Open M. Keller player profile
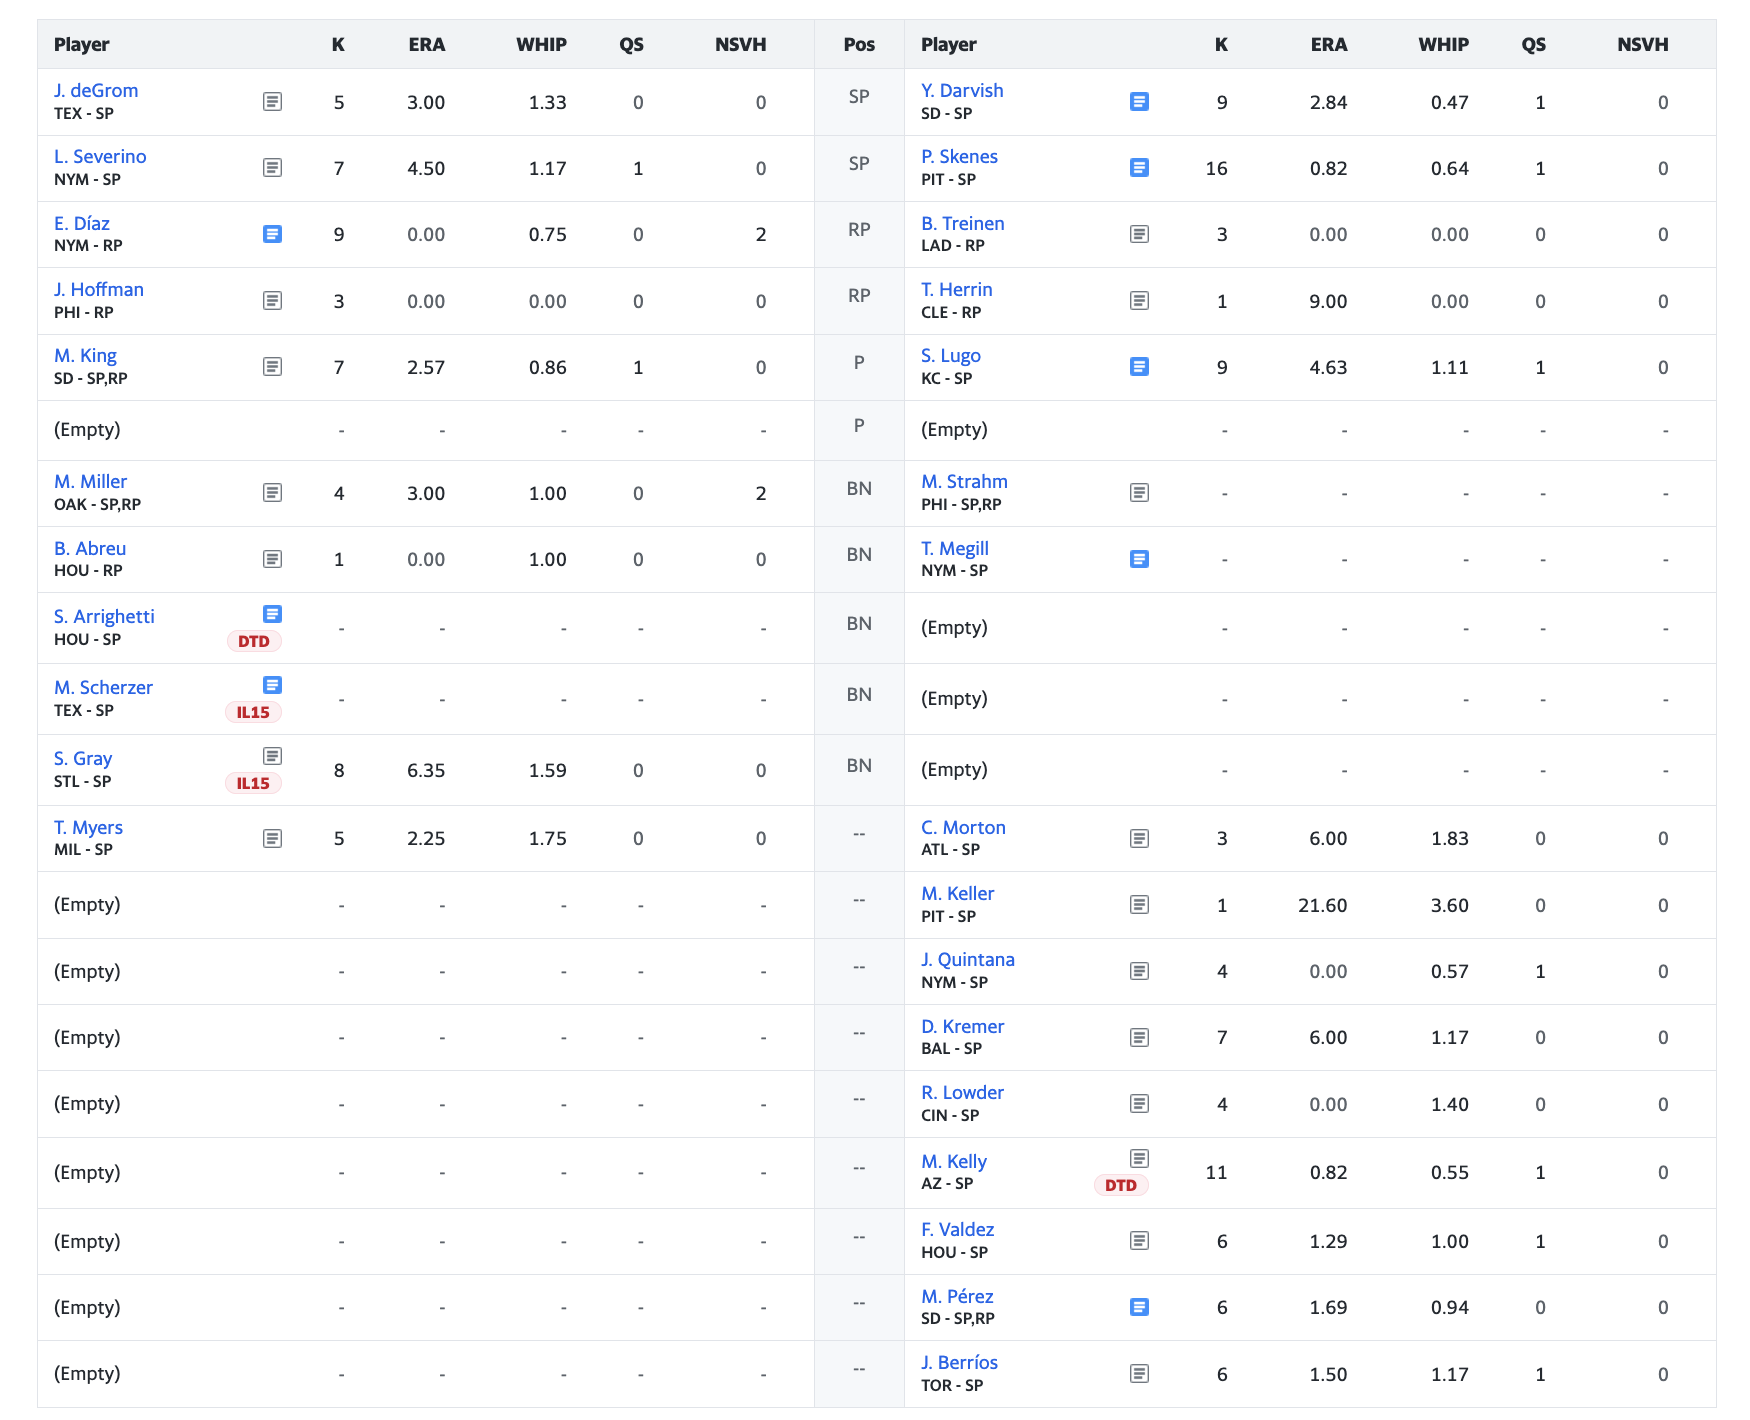The width and height of the screenshot is (1750, 1420). point(958,893)
